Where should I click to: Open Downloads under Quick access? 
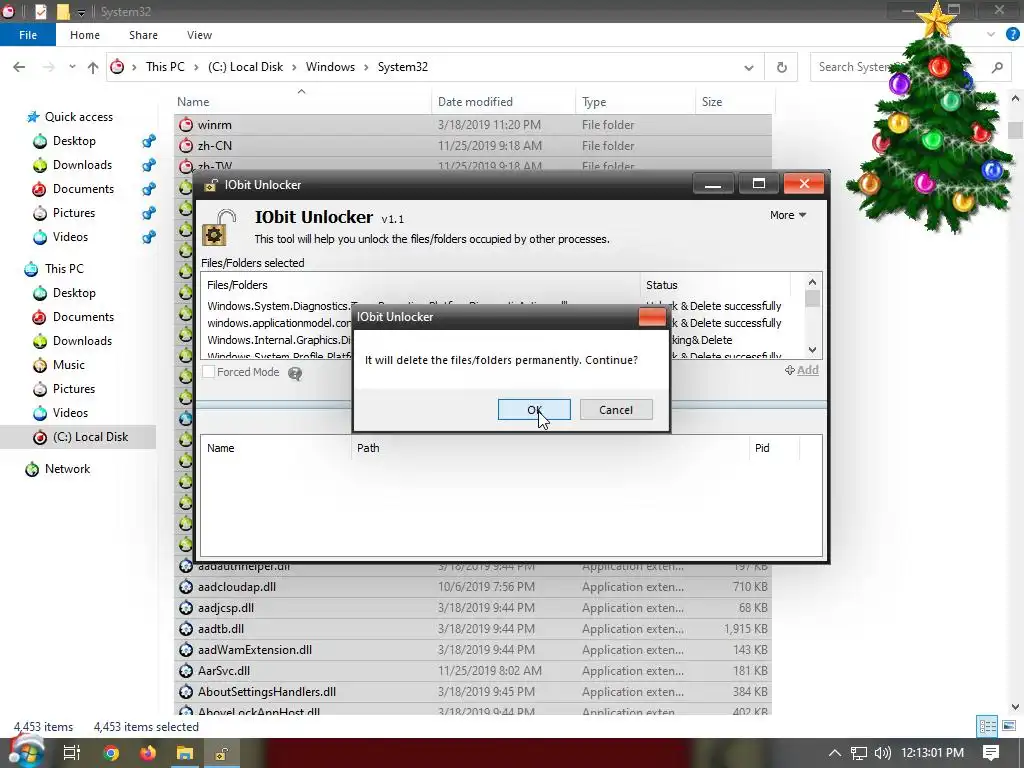82,165
